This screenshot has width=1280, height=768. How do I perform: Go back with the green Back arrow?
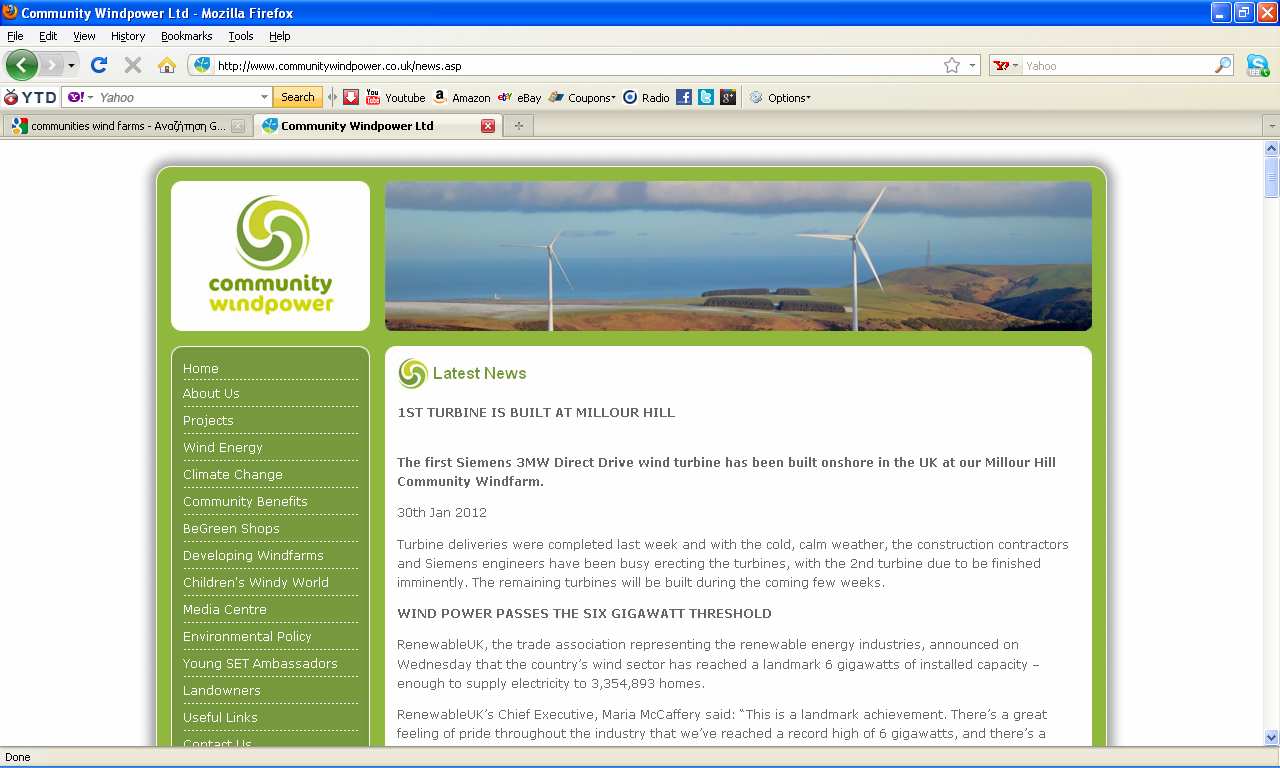tap(21, 65)
